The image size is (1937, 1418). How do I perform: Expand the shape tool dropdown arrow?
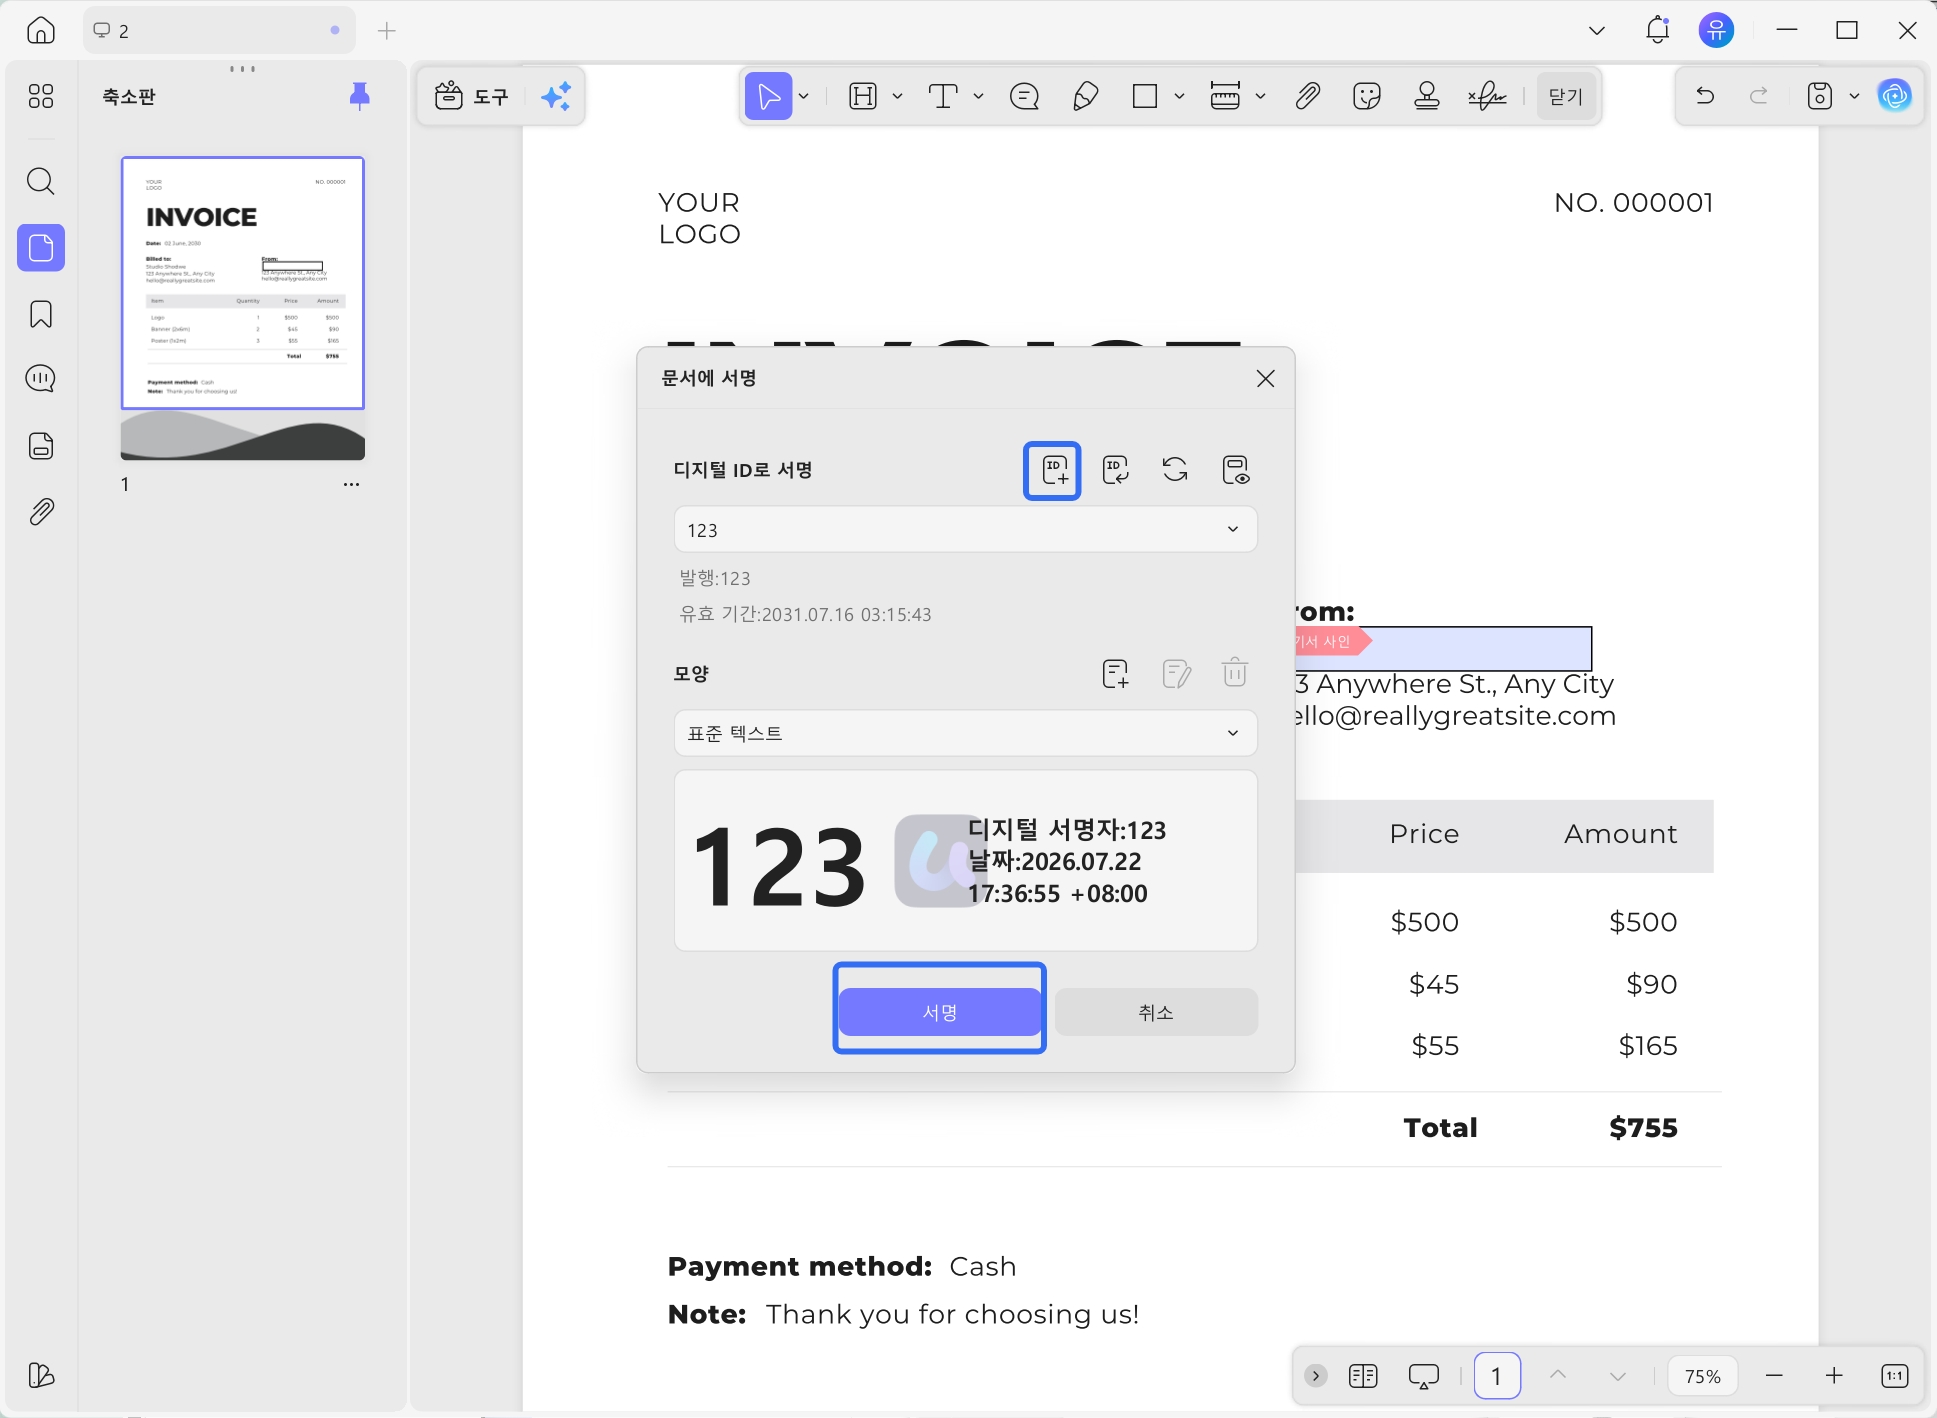pos(1180,96)
